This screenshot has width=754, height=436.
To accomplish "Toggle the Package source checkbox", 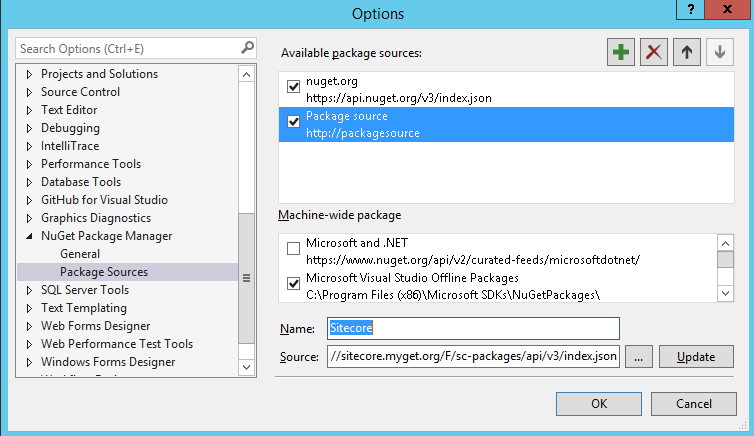I will [x=294, y=122].
